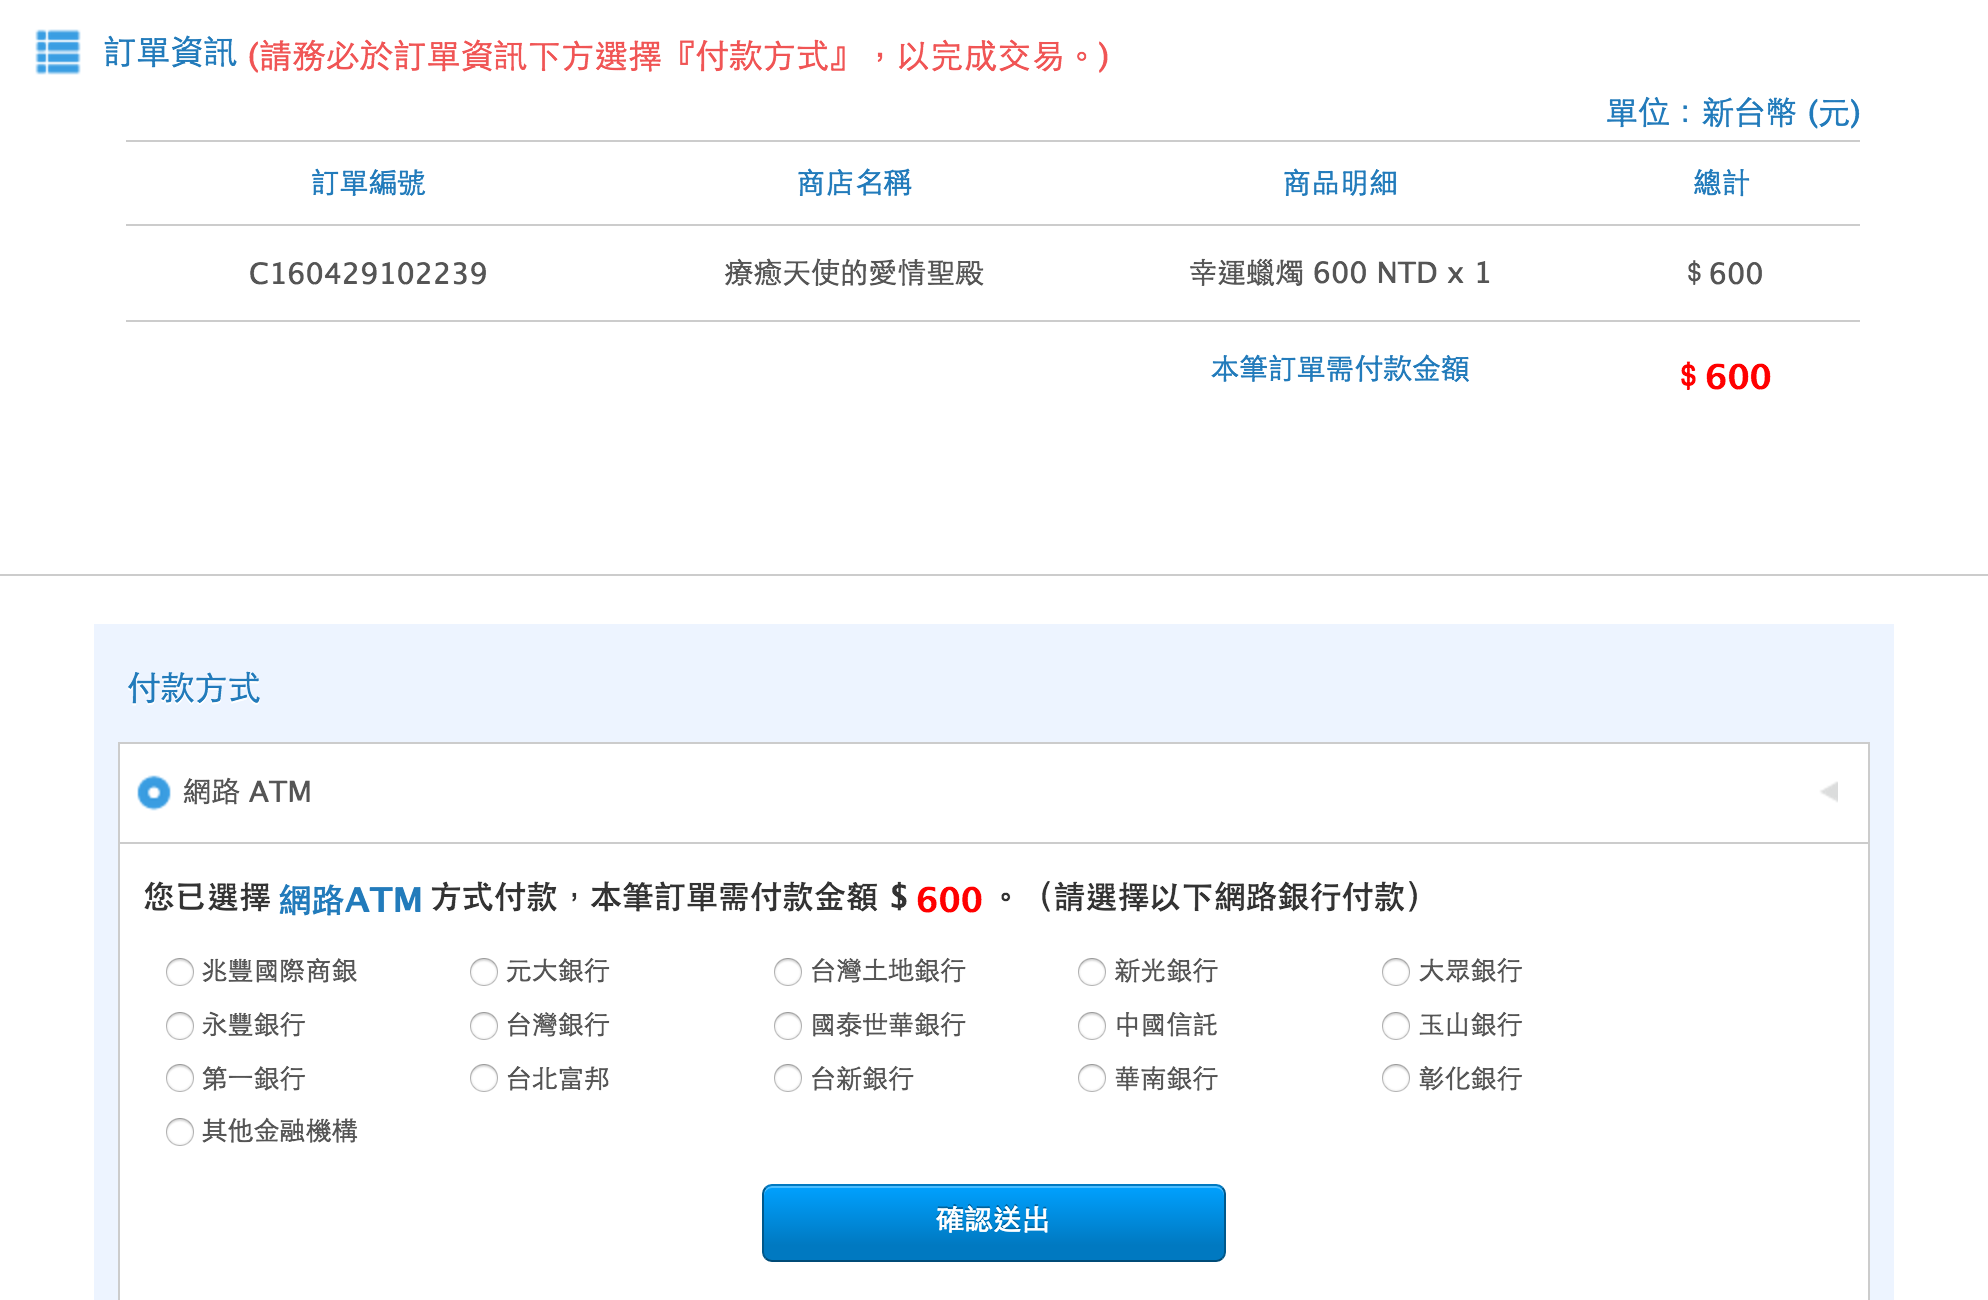The height and width of the screenshot is (1300, 1988).
Task: Click the 商店名稱 column header
Action: (x=854, y=183)
